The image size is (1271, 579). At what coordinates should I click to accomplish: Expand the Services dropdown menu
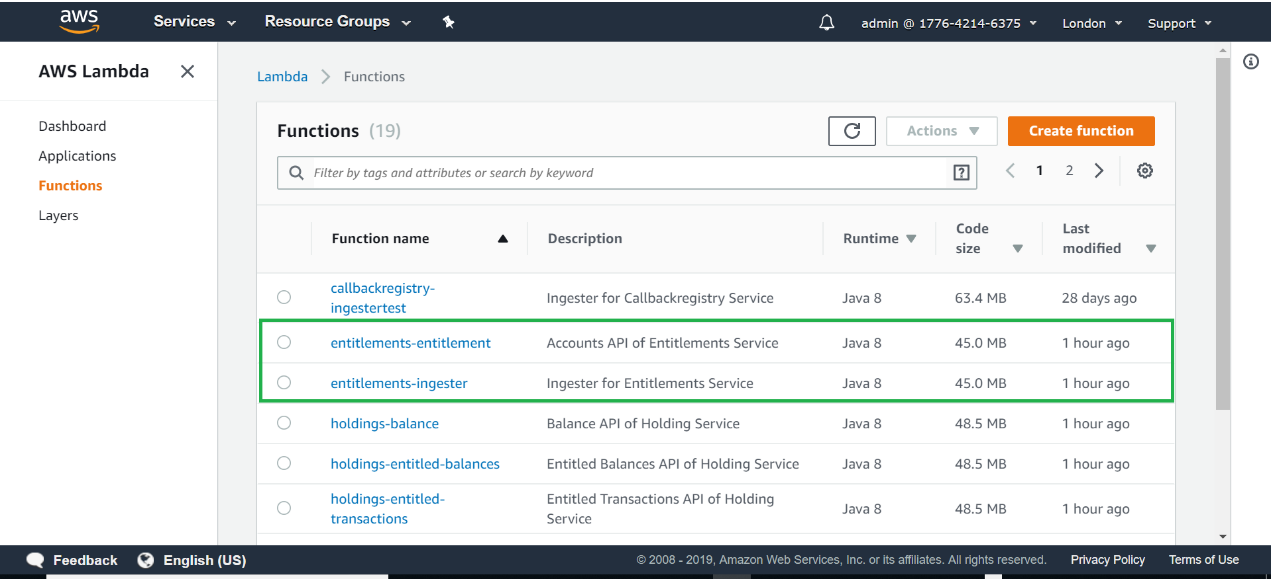(x=194, y=22)
